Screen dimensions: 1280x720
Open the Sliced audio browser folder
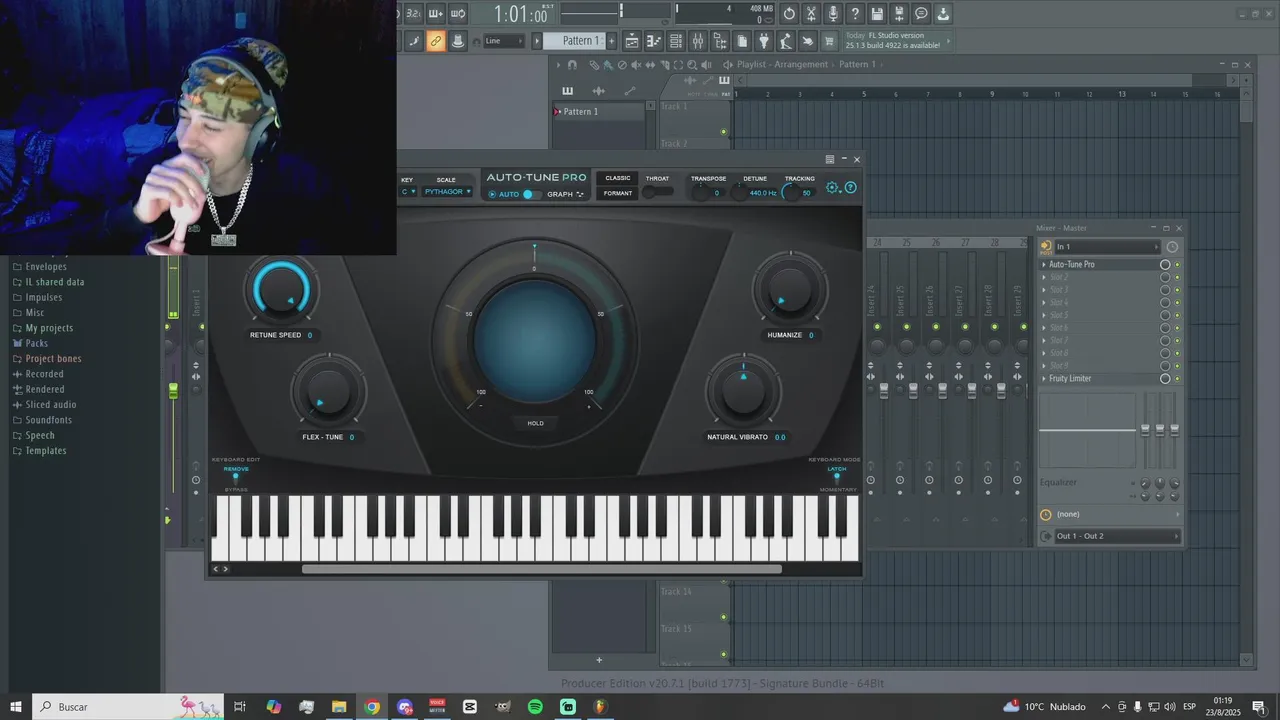[51, 405]
